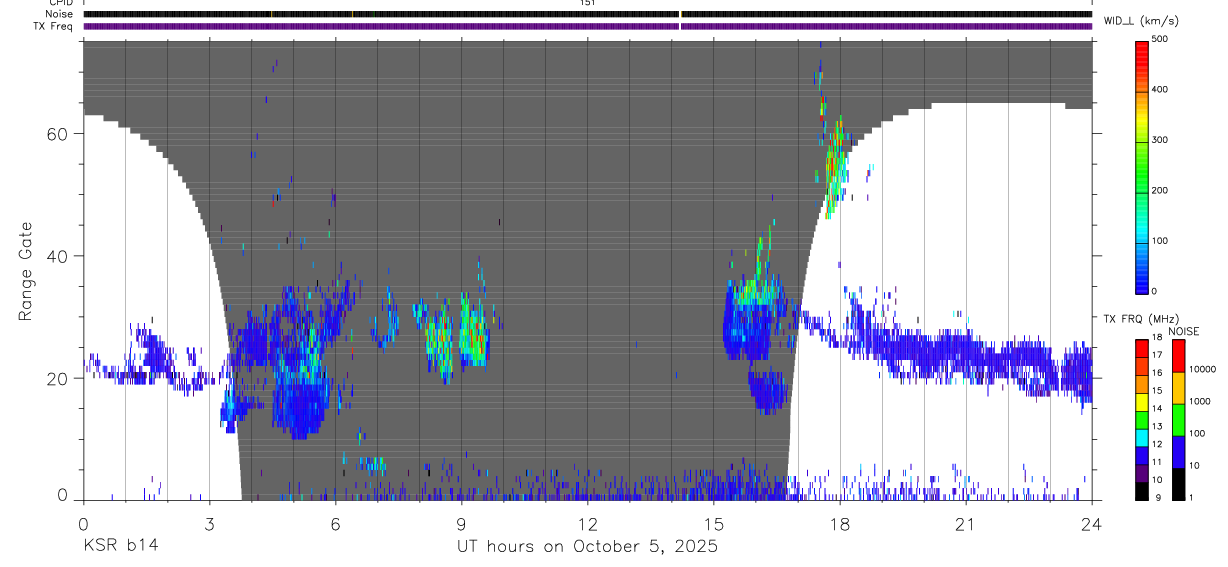Image resolution: width=1228 pixels, height=567 pixels.
Task: Click the 12 tick label on the UT hours axis
Action: coord(587,523)
